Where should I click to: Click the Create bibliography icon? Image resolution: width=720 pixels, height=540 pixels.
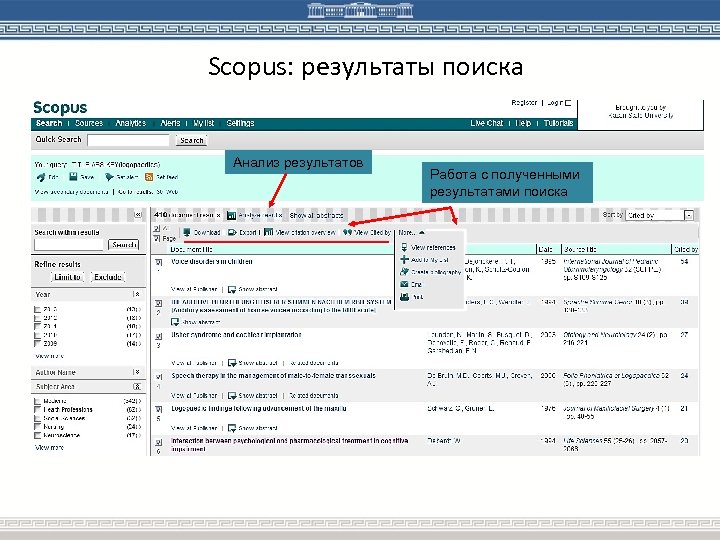(x=404, y=272)
